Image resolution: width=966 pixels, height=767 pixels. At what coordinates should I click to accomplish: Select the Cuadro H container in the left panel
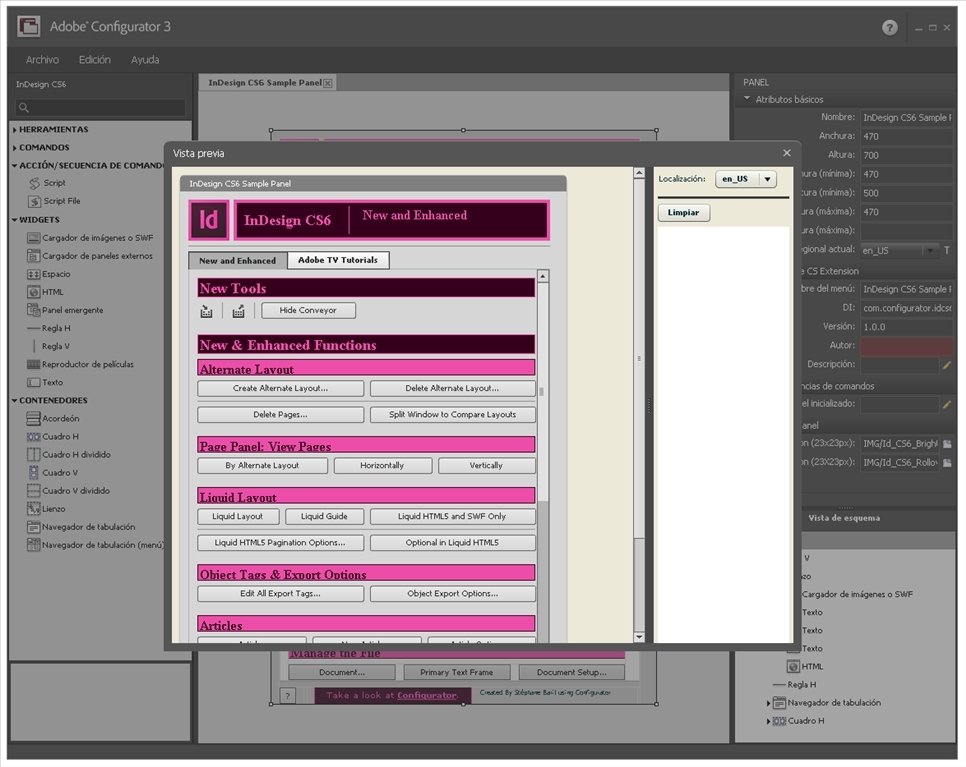pos(53,437)
